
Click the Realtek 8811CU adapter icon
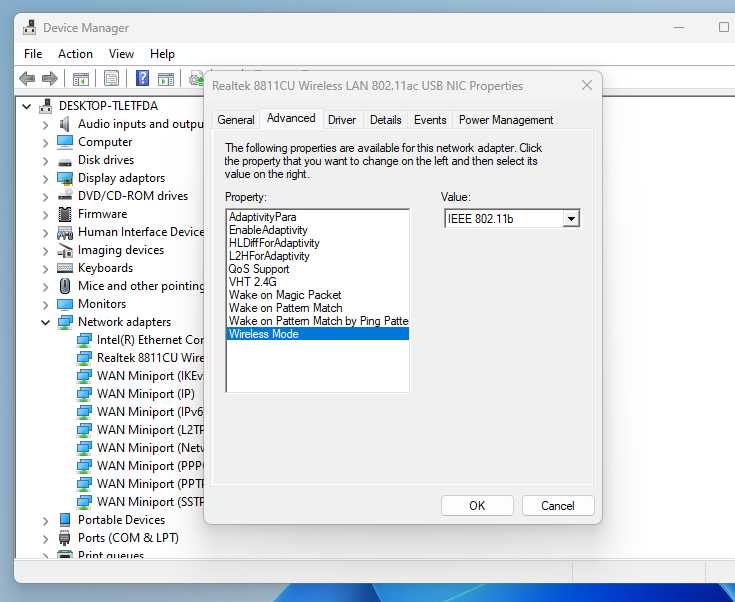84,358
